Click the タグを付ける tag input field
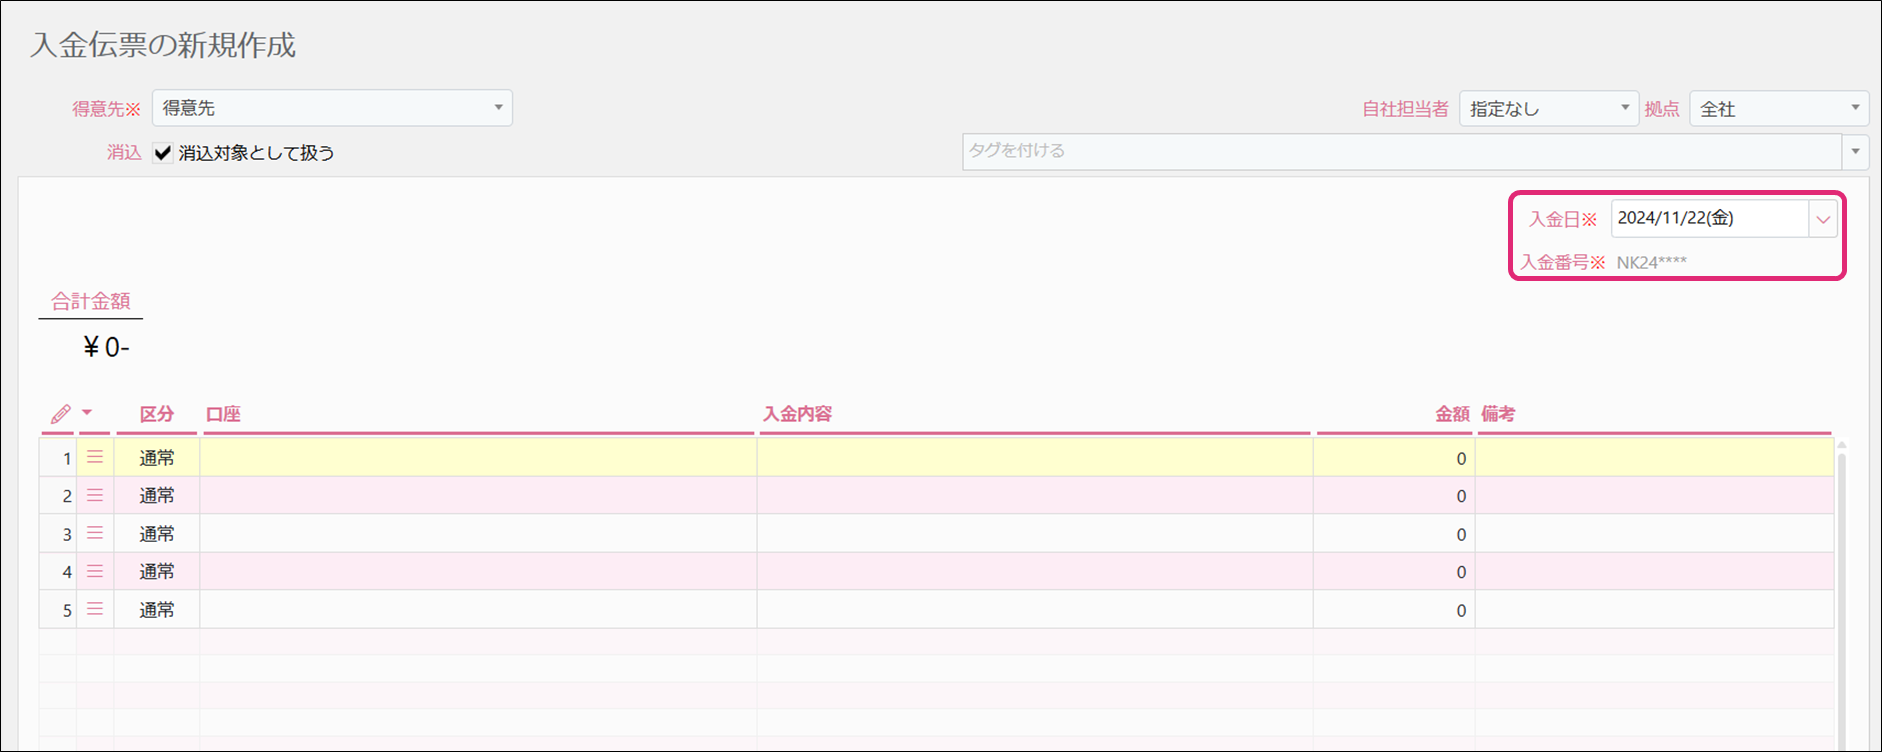1882x752 pixels. point(1400,152)
